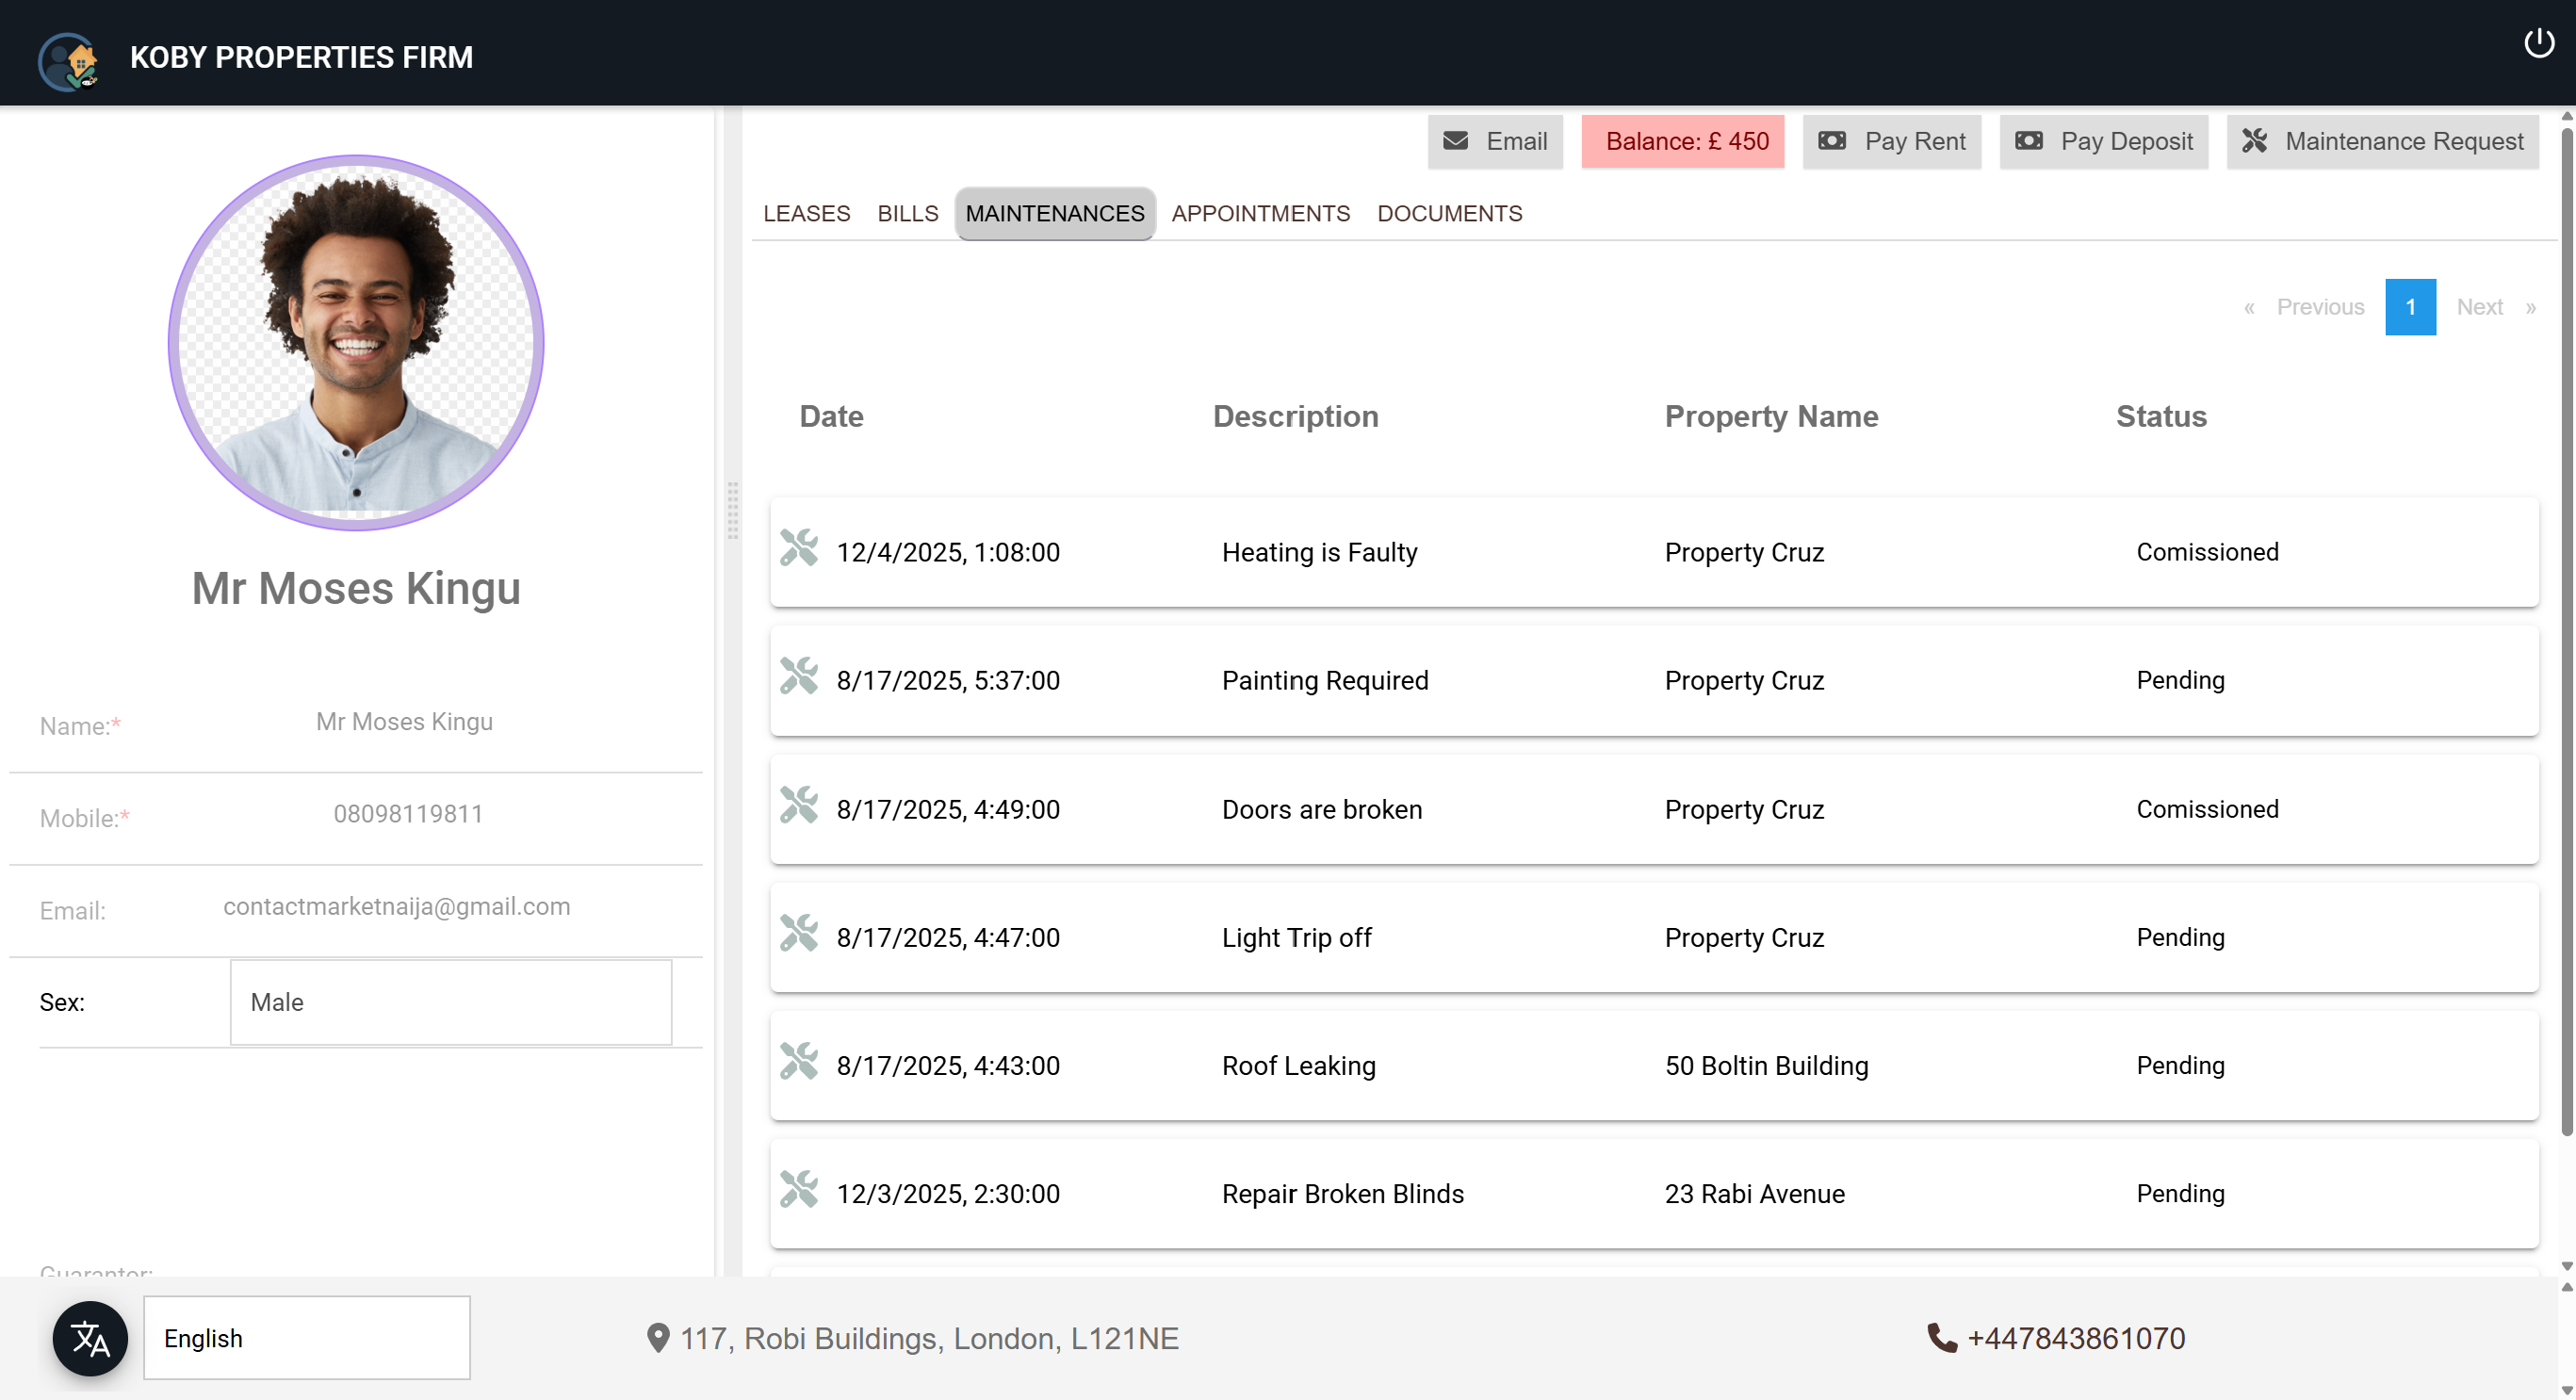Click the Balance: £ 450 button
This screenshot has height=1400, width=2576.
coord(1683,141)
